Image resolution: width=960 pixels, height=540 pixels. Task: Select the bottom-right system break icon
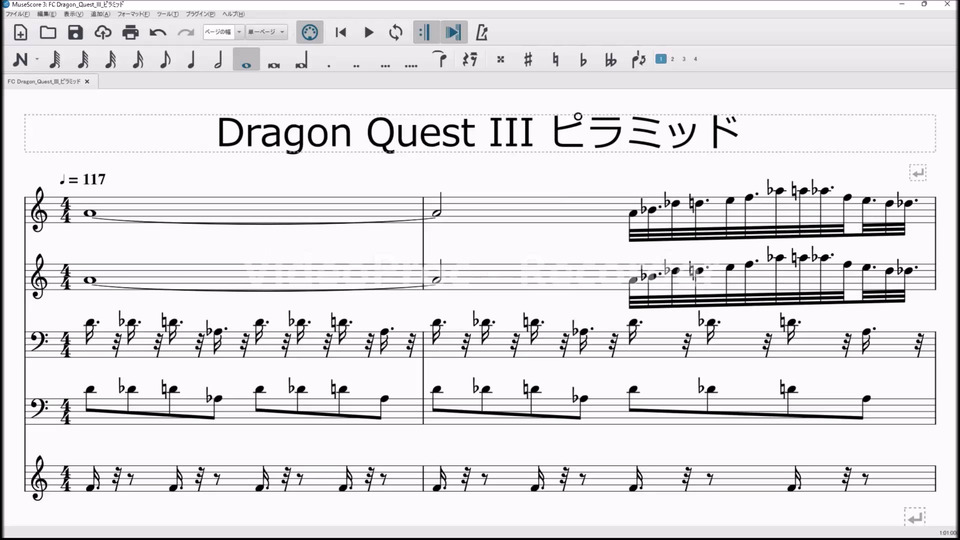914,517
